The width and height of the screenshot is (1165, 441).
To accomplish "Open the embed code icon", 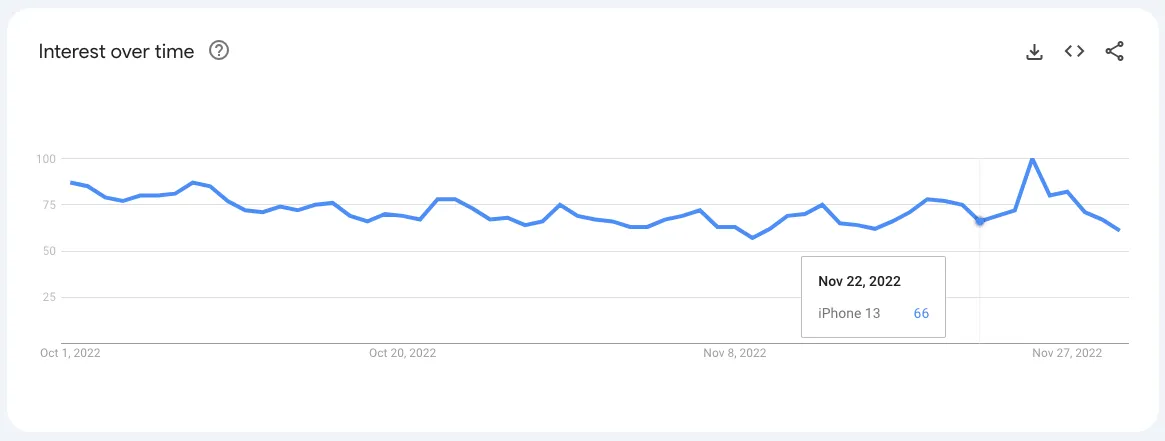I will pos(1074,51).
